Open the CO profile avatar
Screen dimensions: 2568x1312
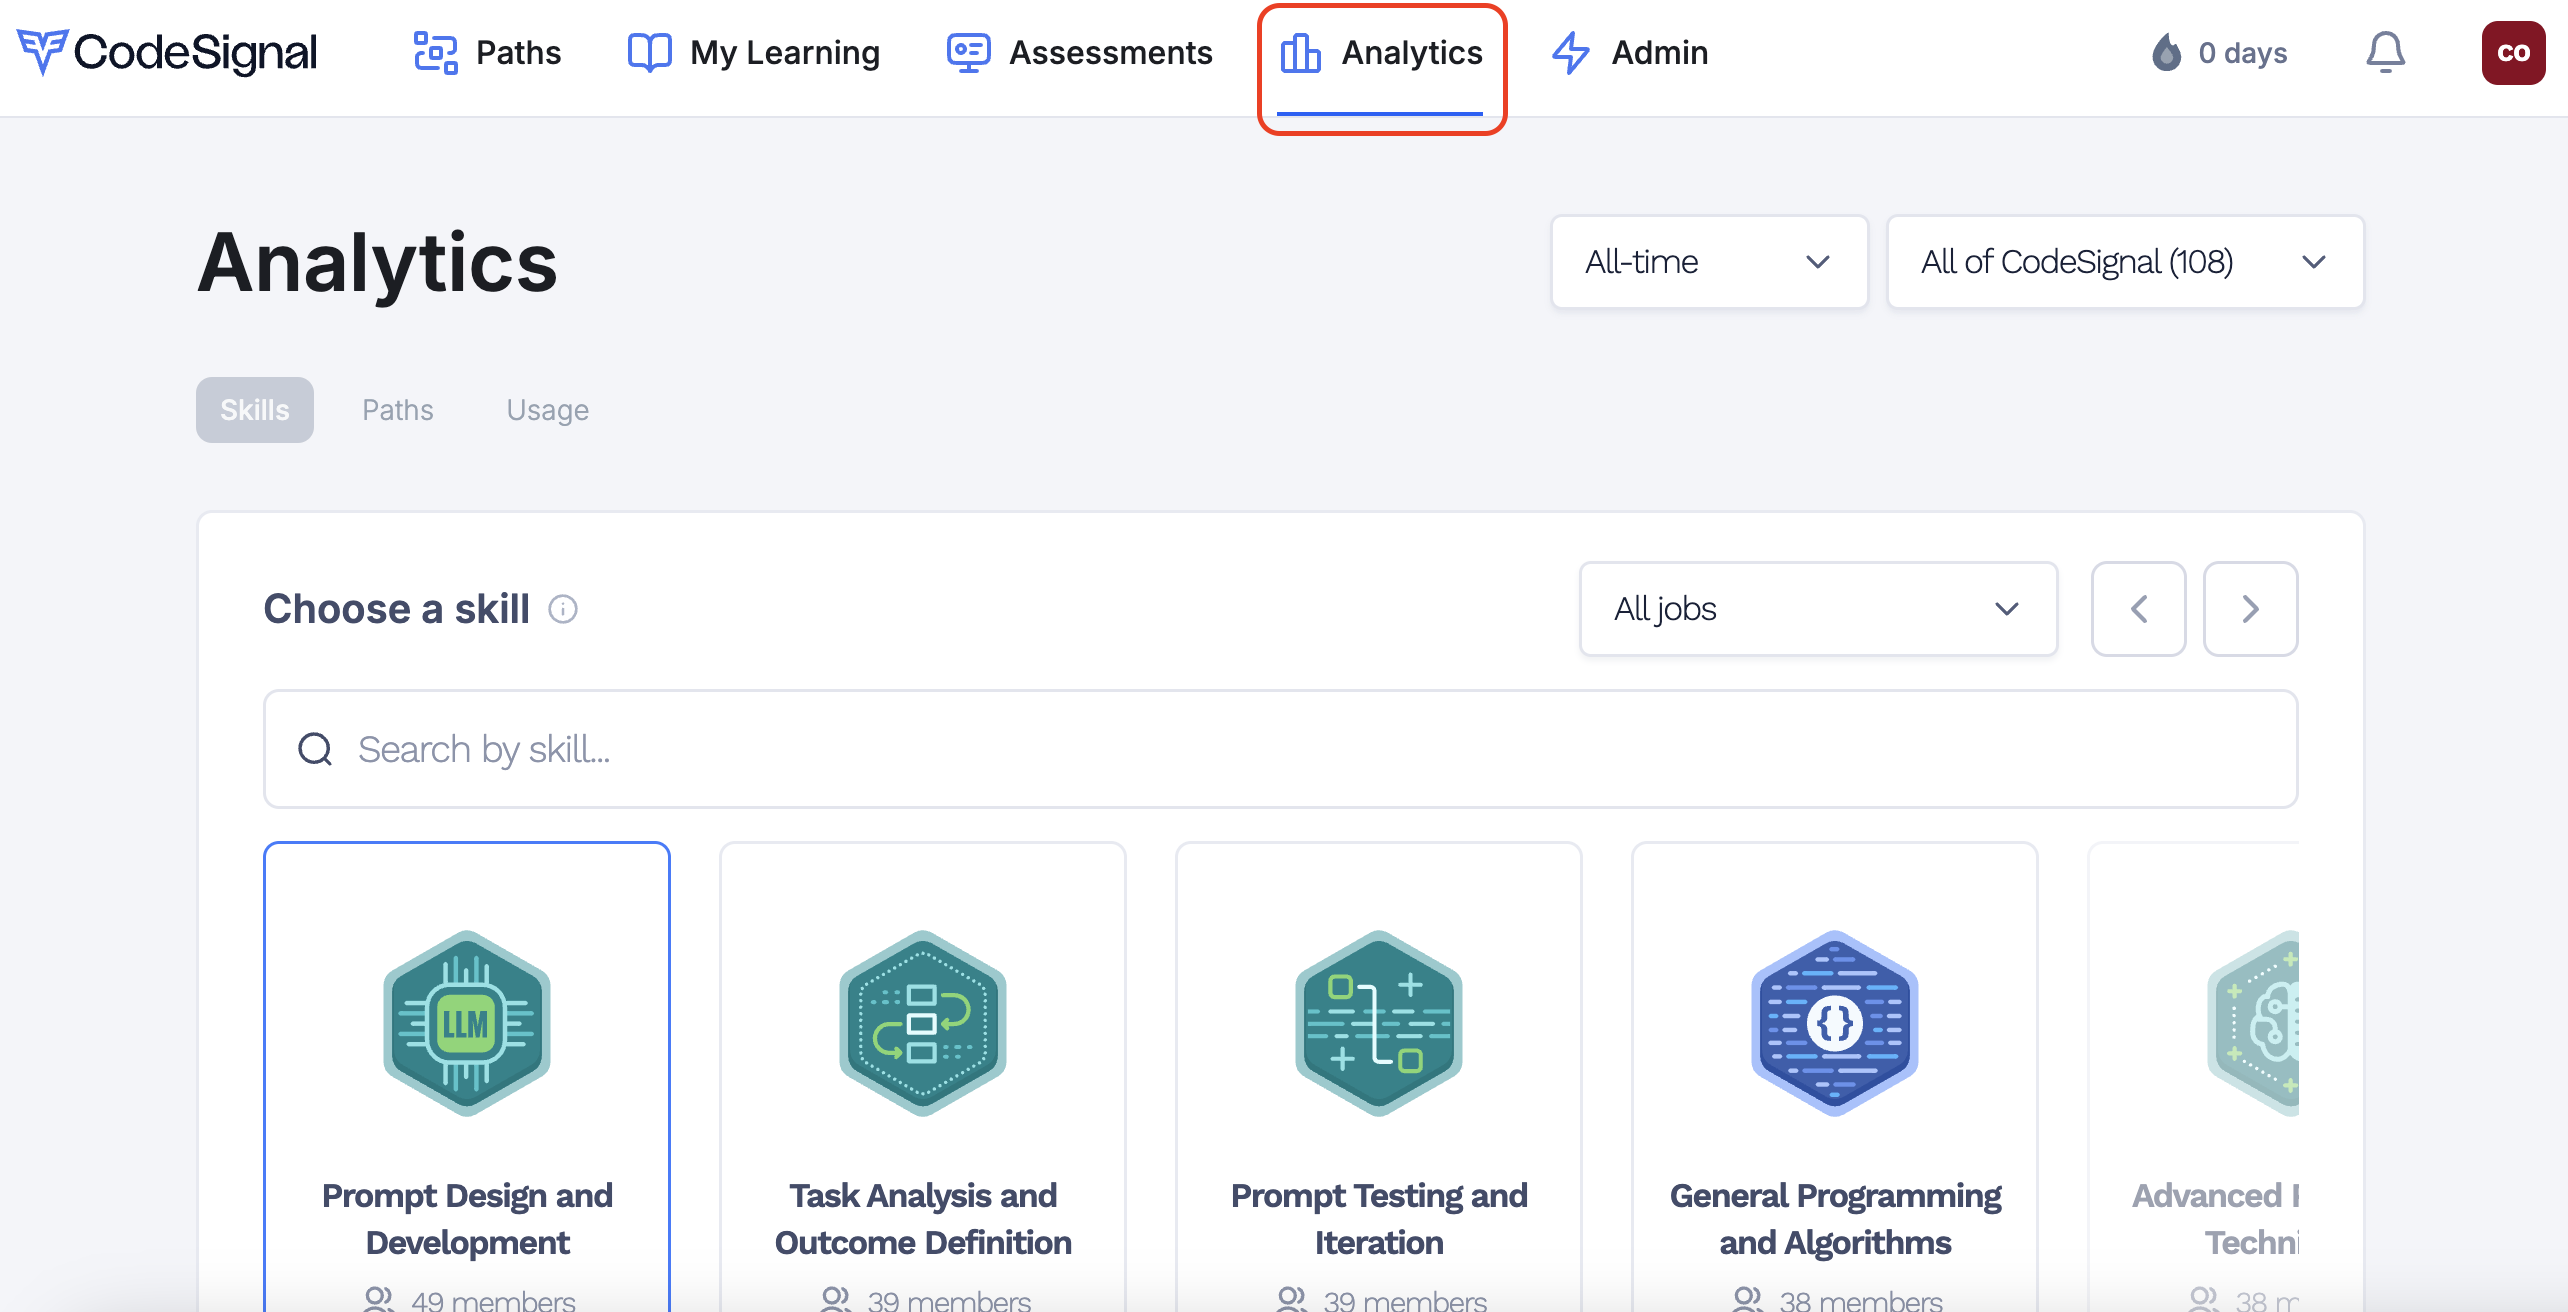[2512, 52]
